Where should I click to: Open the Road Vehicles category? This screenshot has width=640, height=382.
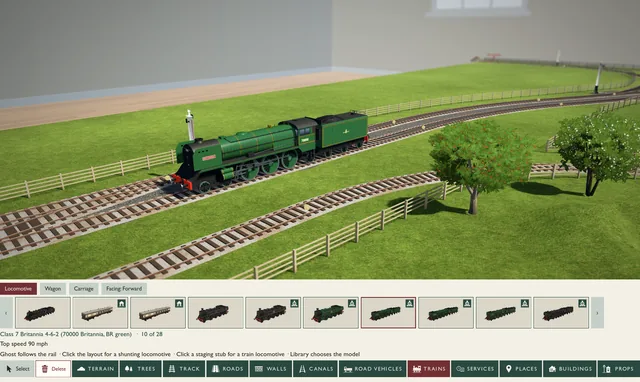pos(372,369)
